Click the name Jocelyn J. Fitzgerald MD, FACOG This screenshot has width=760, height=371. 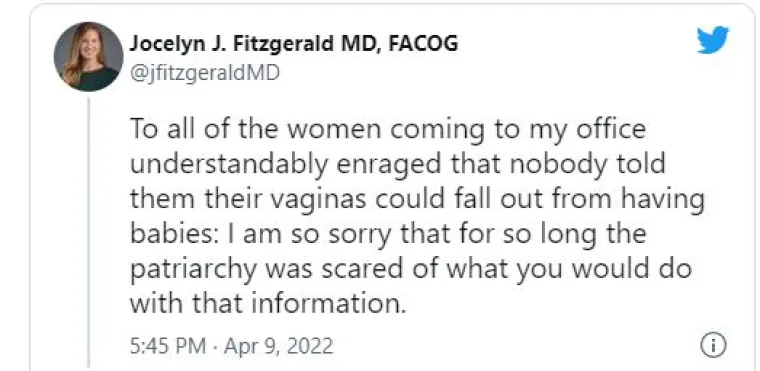(294, 44)
